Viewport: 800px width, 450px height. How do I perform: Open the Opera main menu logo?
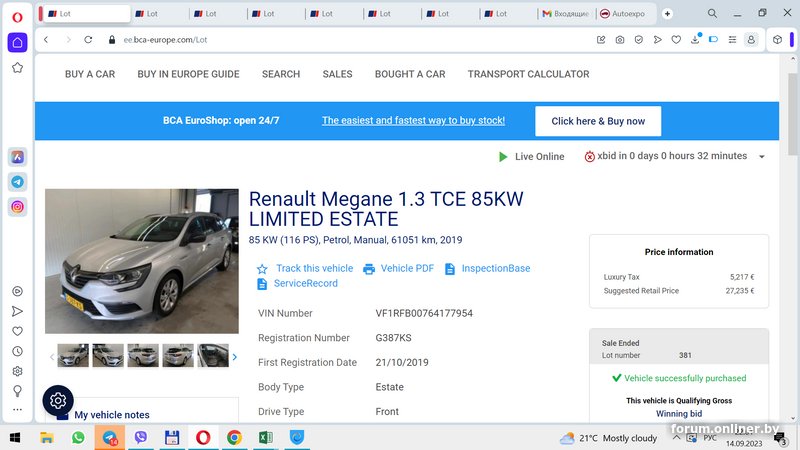[17, 17]
